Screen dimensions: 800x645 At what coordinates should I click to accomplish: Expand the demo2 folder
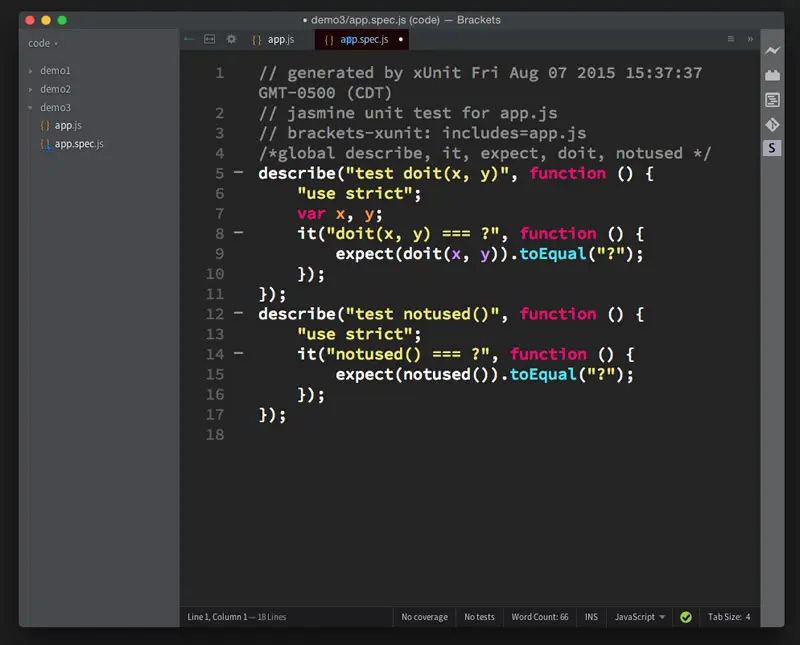point(31,89)
